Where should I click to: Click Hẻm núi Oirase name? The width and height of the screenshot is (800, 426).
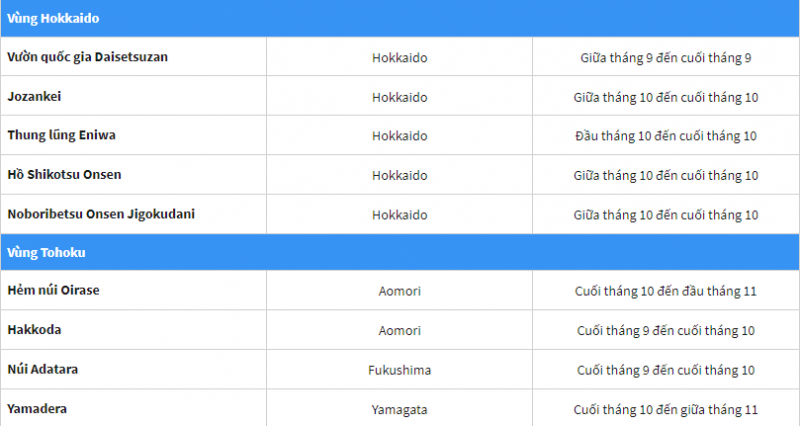click(x=53, y=290)
